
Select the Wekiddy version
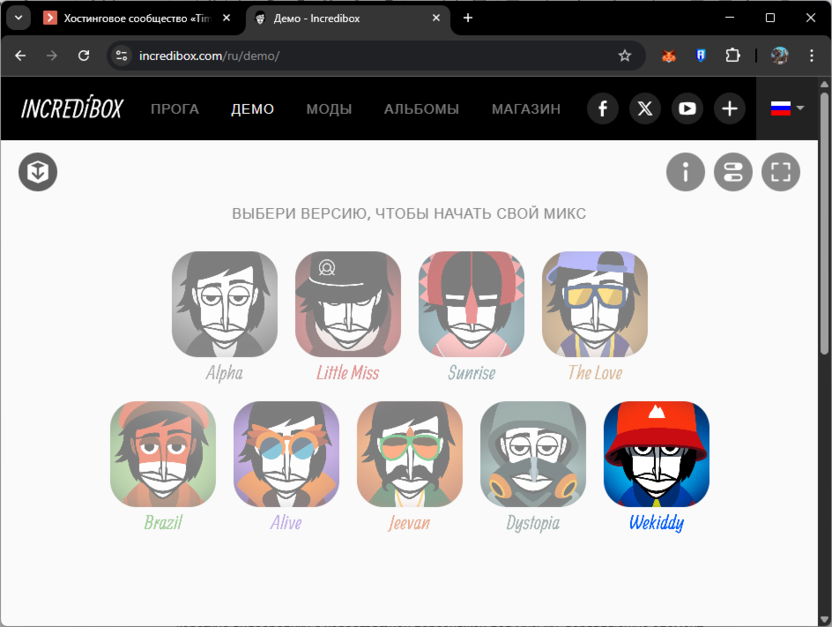tap(656, 453)
